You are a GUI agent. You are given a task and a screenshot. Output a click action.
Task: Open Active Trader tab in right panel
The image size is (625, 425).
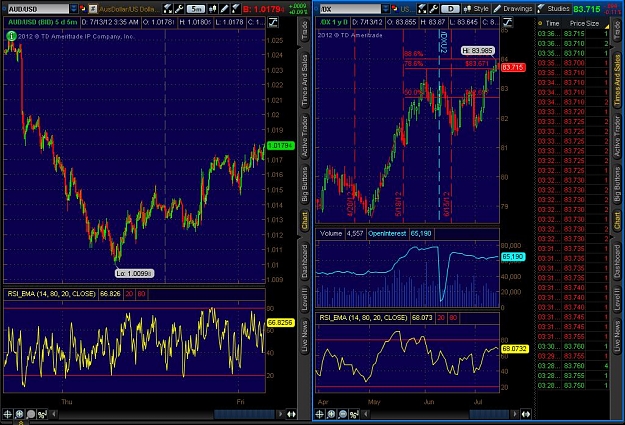[x=617, y=136]
